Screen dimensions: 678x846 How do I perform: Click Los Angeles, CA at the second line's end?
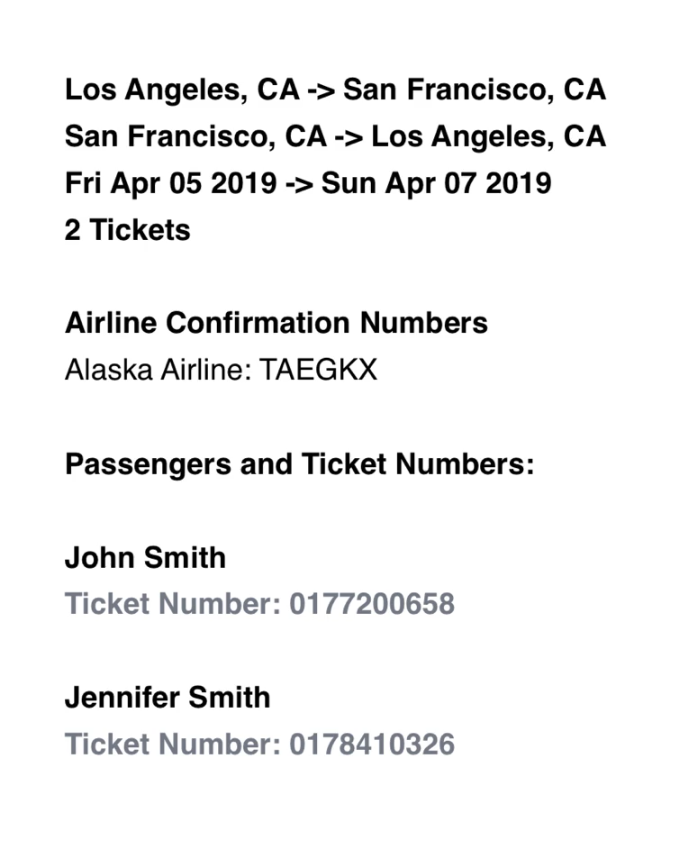[x=489, y=137]
